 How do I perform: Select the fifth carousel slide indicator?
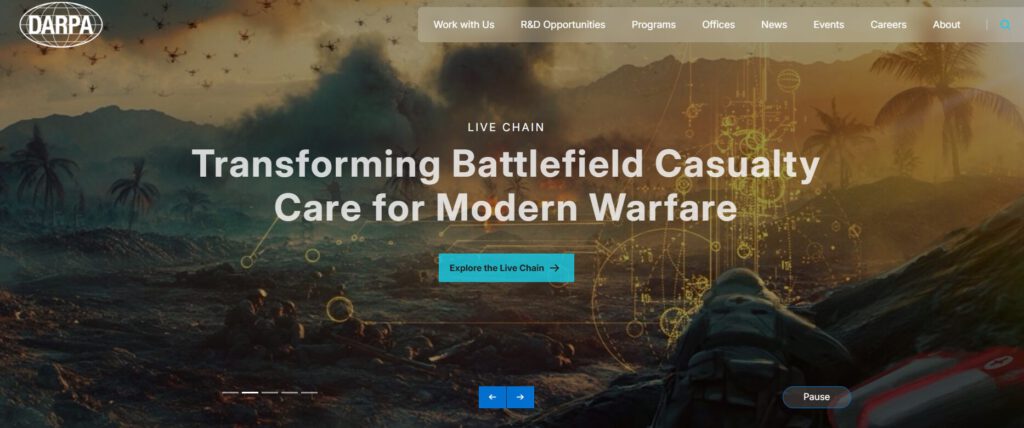click(x=310, y=393)
